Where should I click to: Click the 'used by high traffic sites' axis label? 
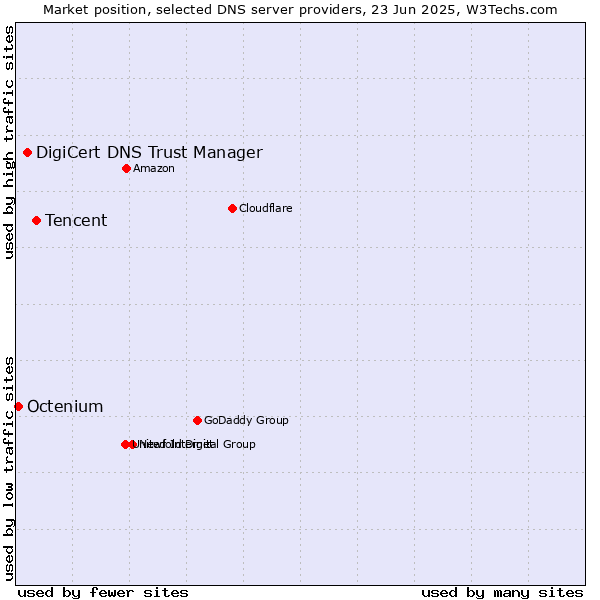(9, 142)
